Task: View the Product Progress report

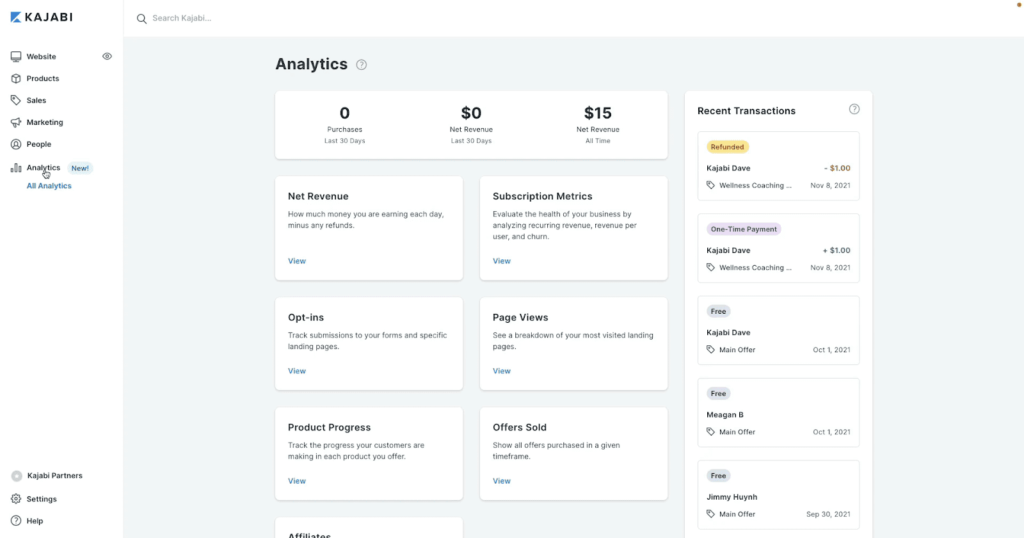Action: (x=296, y=481)
